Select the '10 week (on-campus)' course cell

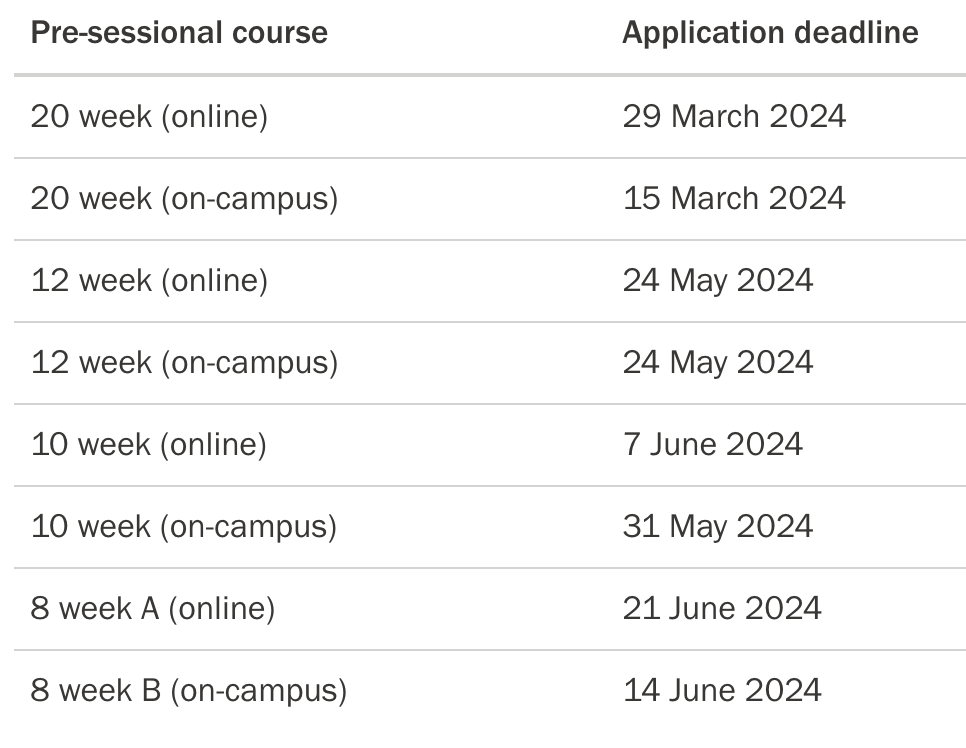[184, 527]
